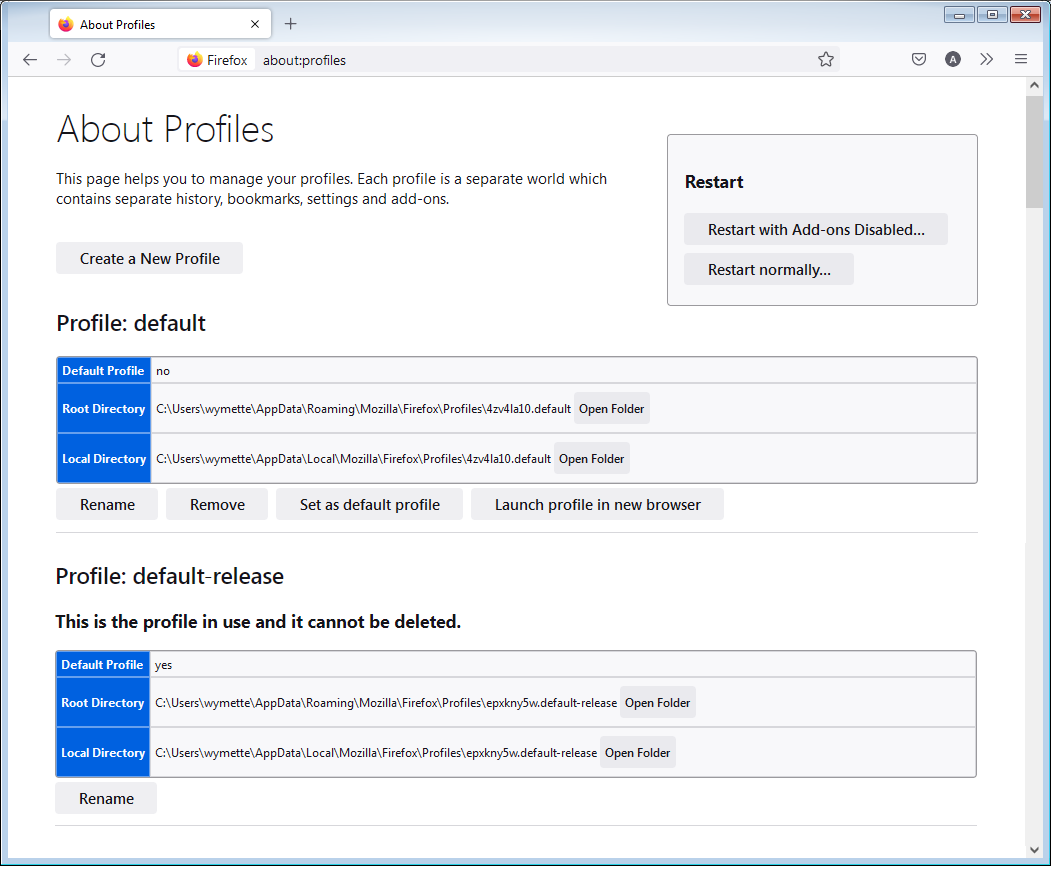
Task: Click the forward navigation arrow
Action: click(64, 60)
